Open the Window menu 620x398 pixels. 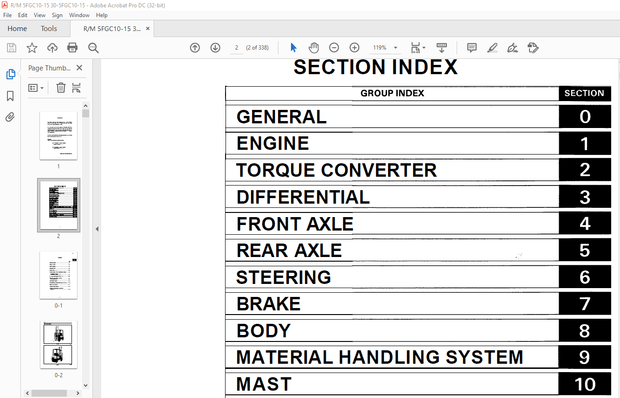tap(79, 15)
